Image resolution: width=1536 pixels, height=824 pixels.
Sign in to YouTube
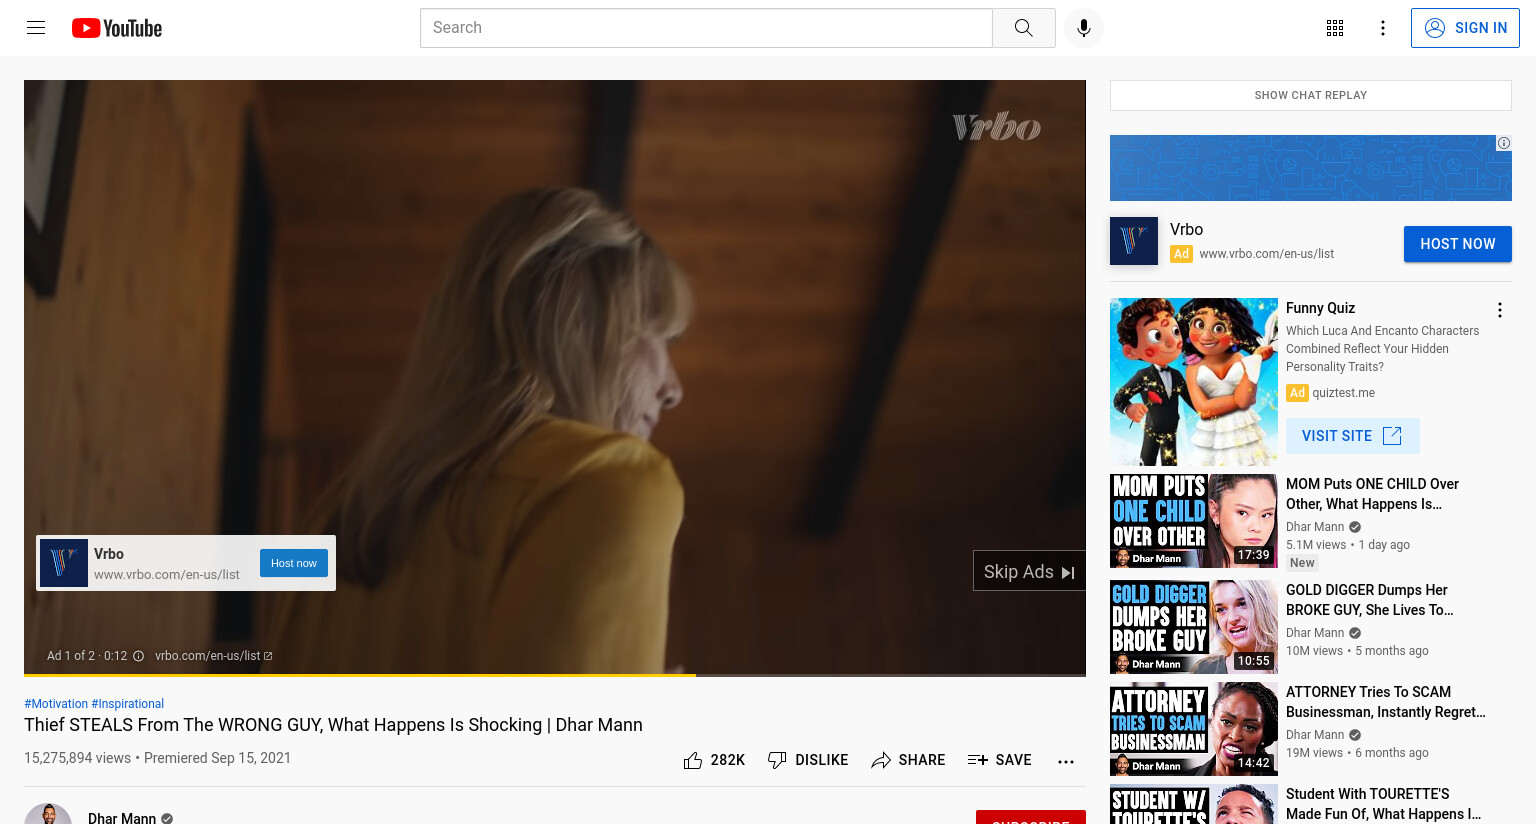pos(1465,28)
